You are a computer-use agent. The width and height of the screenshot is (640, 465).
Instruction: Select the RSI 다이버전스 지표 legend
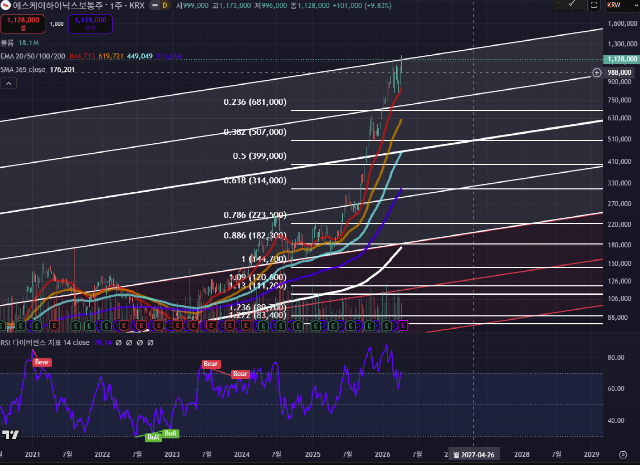coord(45,343)
